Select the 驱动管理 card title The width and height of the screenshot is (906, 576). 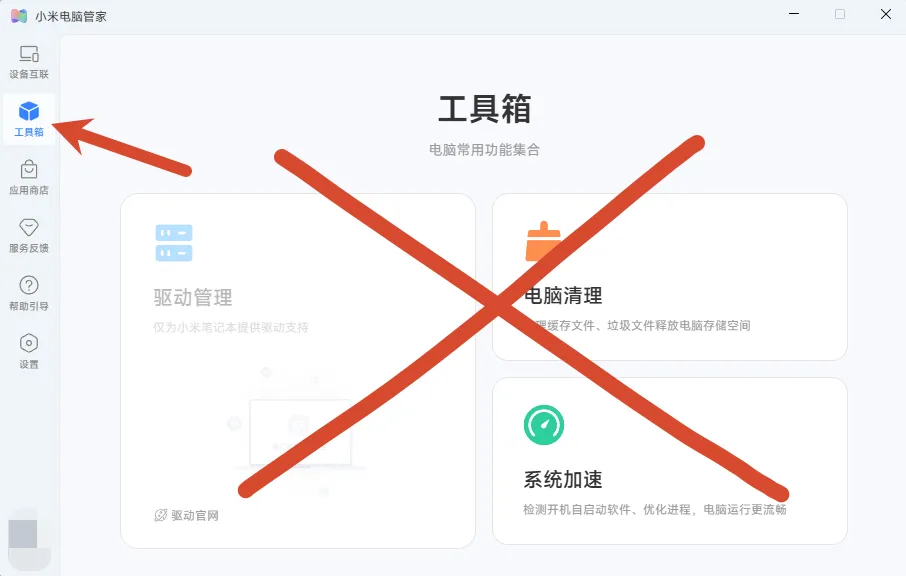193,298
